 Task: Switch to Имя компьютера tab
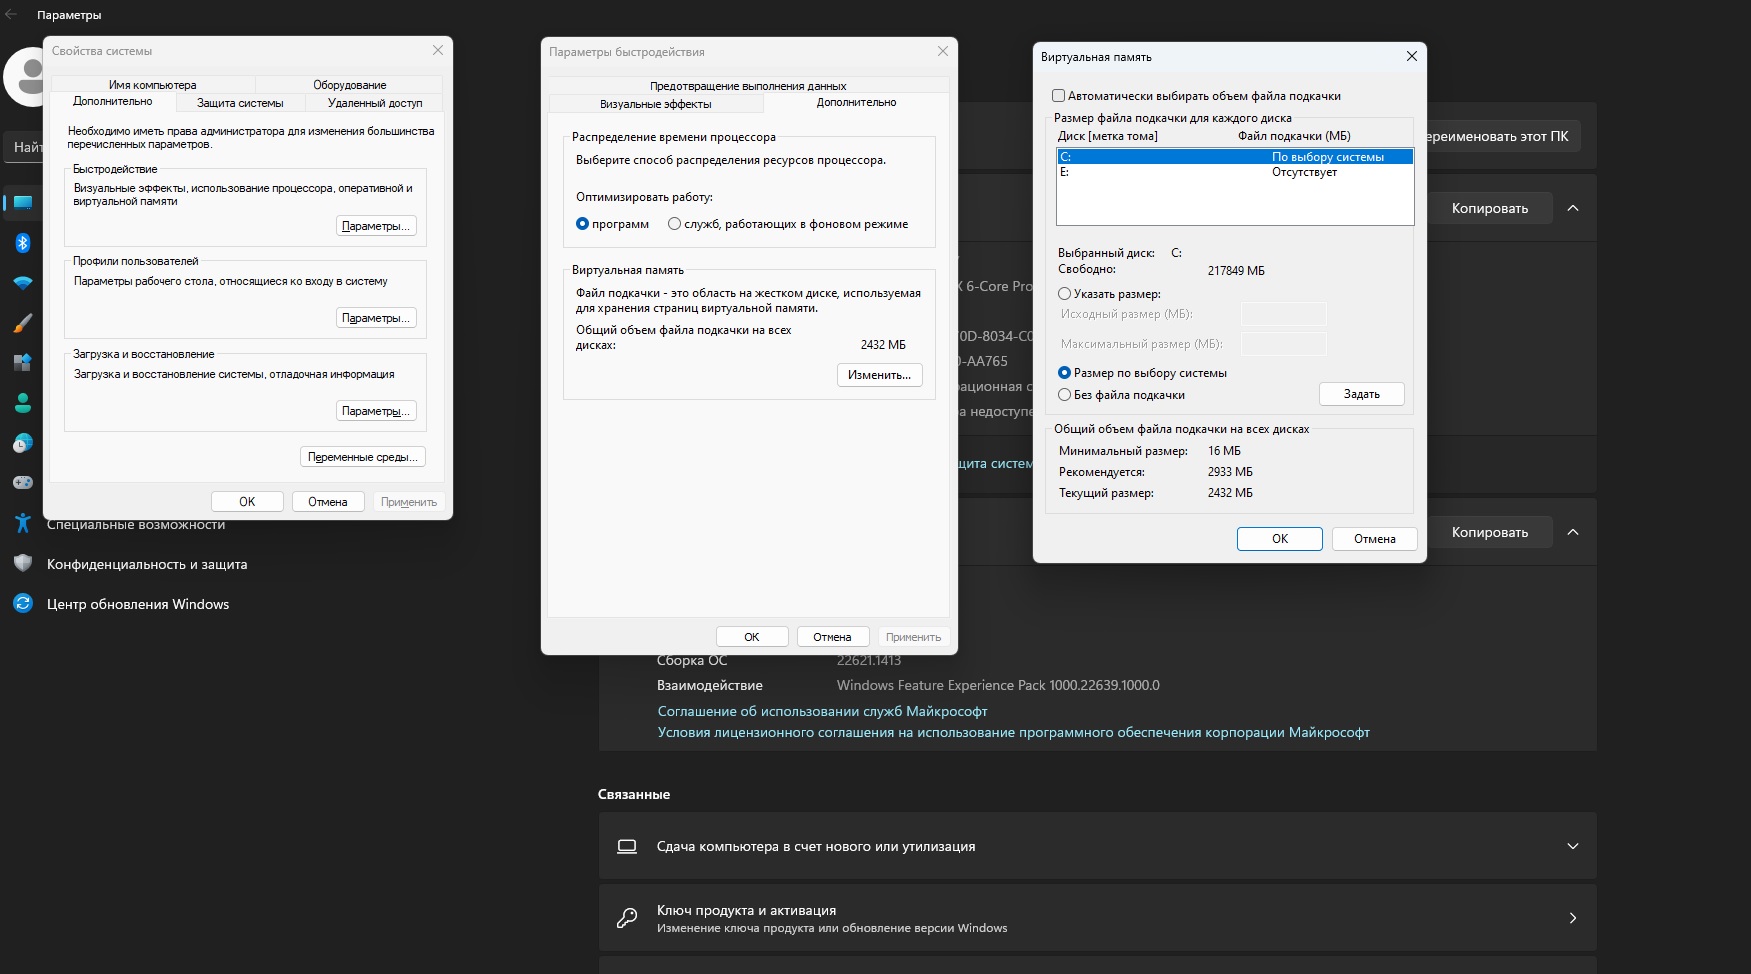153,85
